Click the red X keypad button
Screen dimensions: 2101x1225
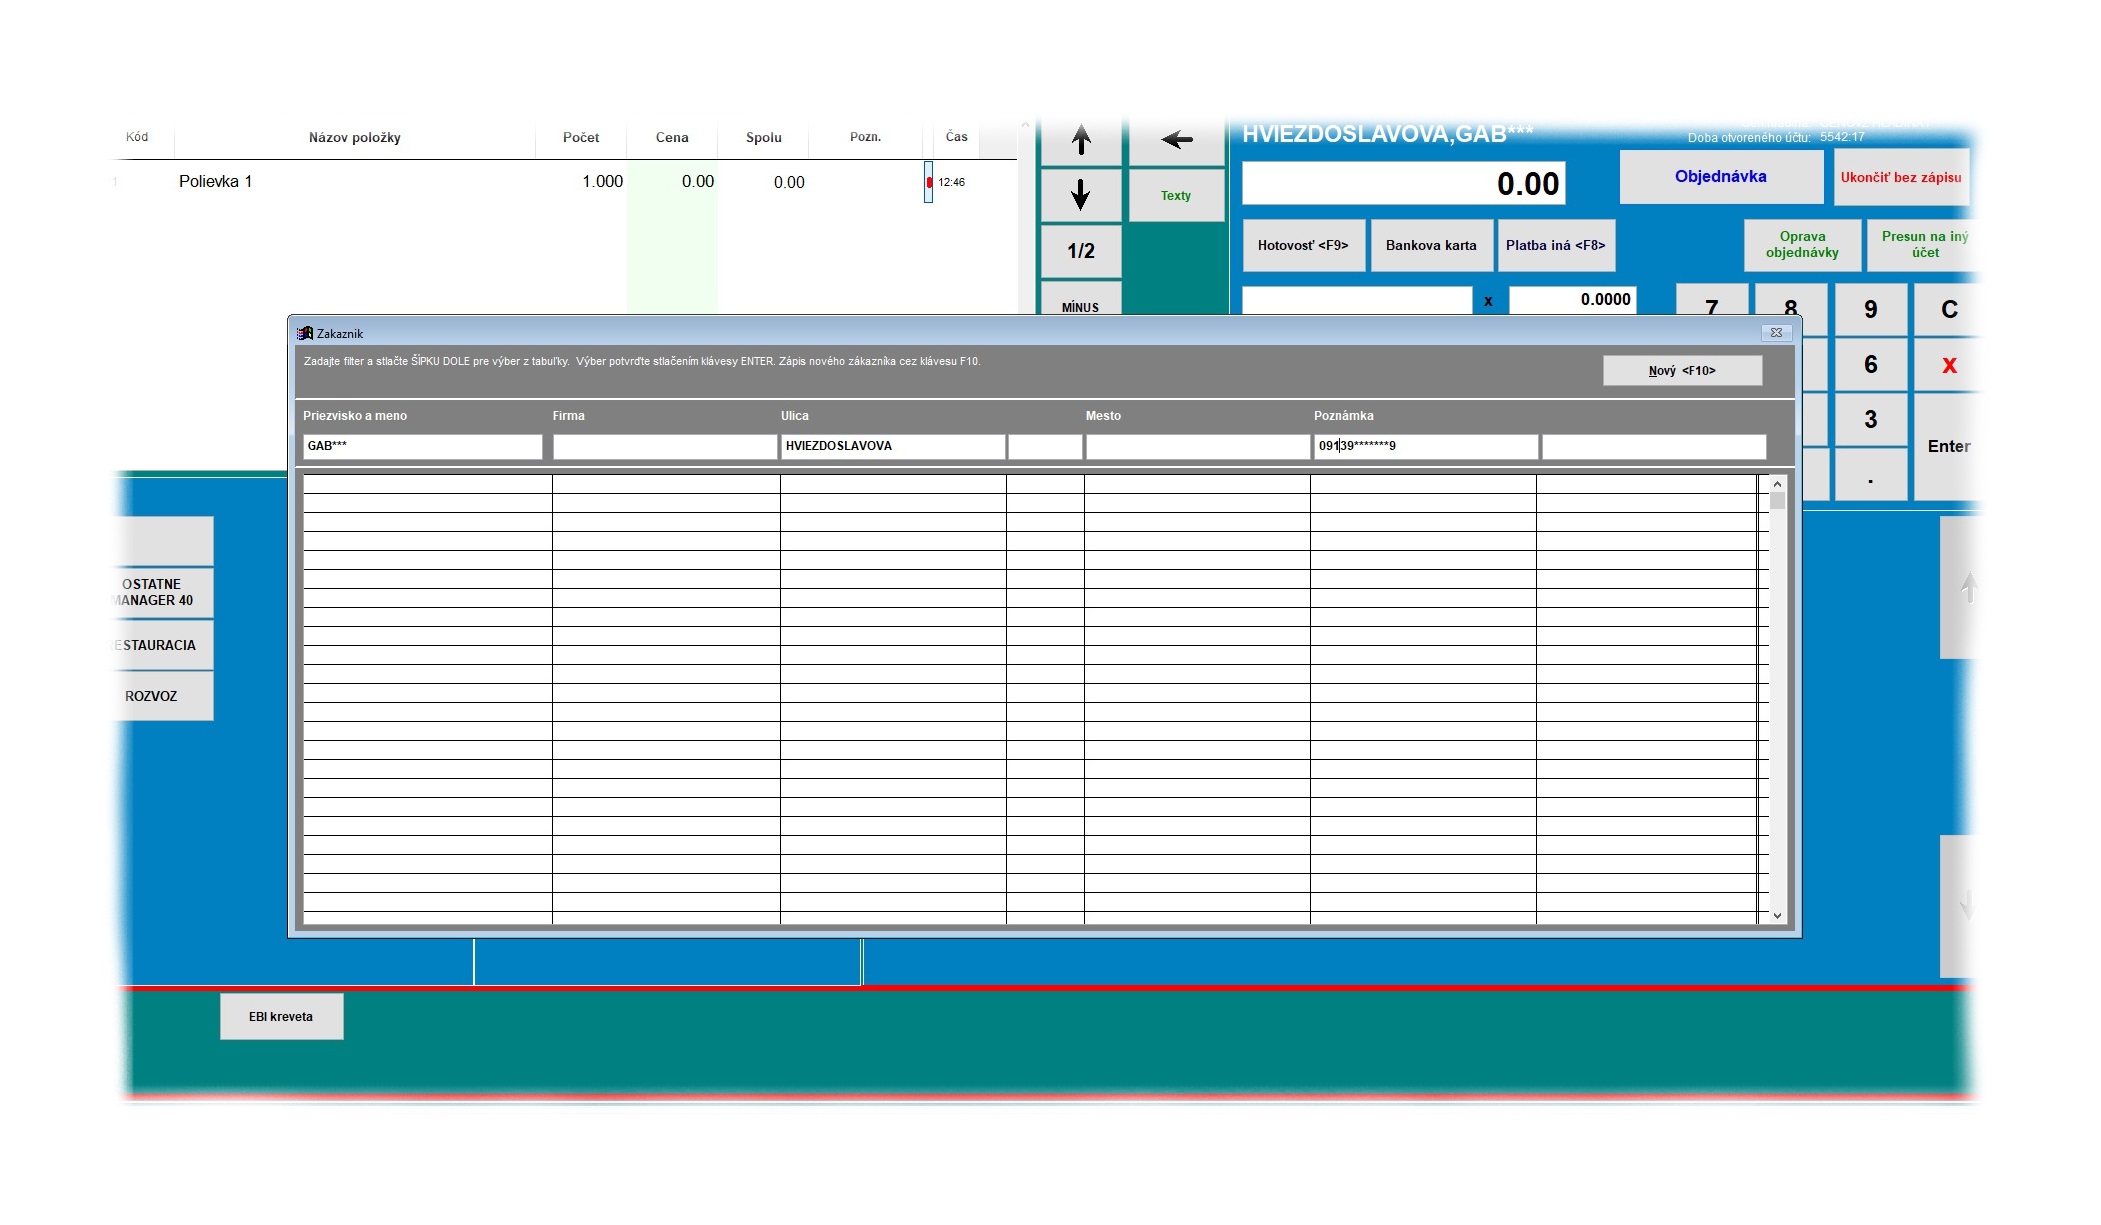[x=1948, y=365]
